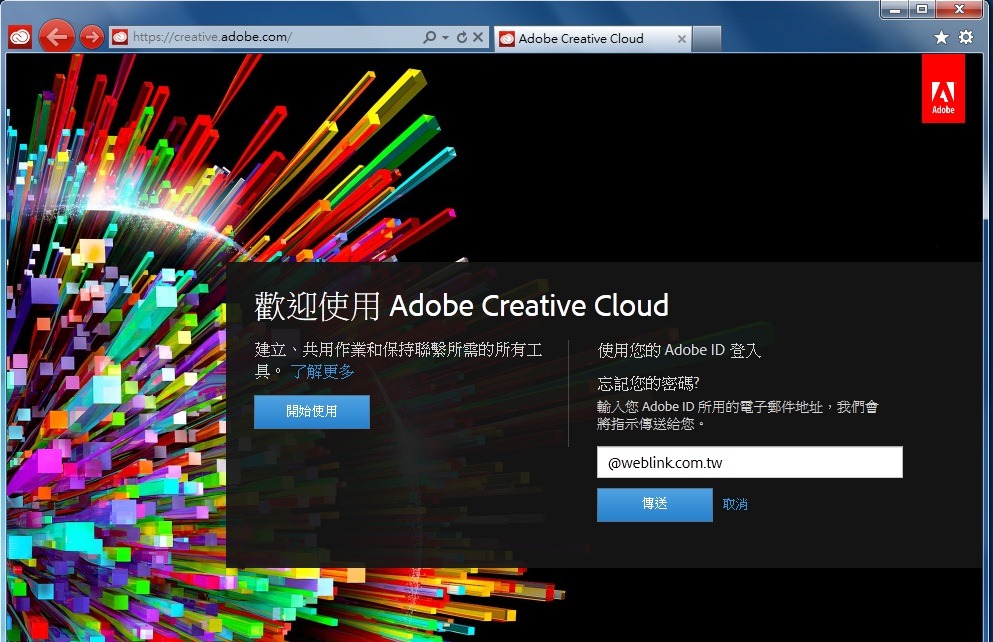Click the 傳送 send button
The width and height of the screenshot is (993, 642).
(654, 504)
